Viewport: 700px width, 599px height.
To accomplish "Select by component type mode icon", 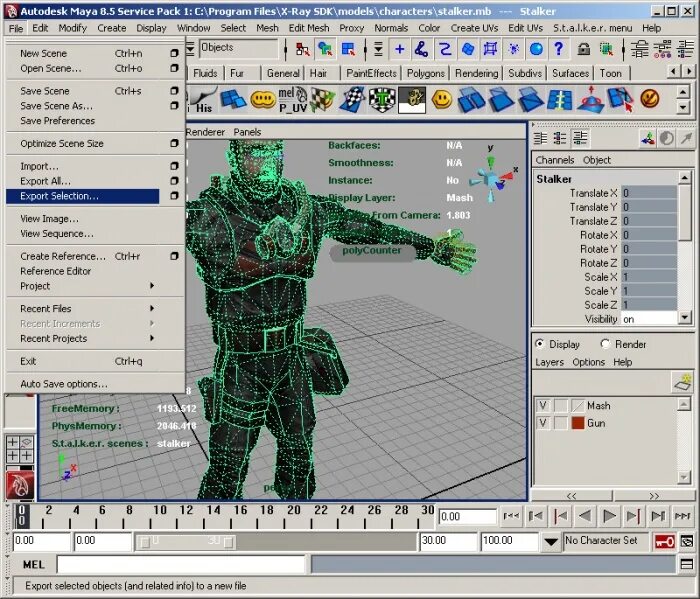I will pyautogui.click(x=348, y=49).
